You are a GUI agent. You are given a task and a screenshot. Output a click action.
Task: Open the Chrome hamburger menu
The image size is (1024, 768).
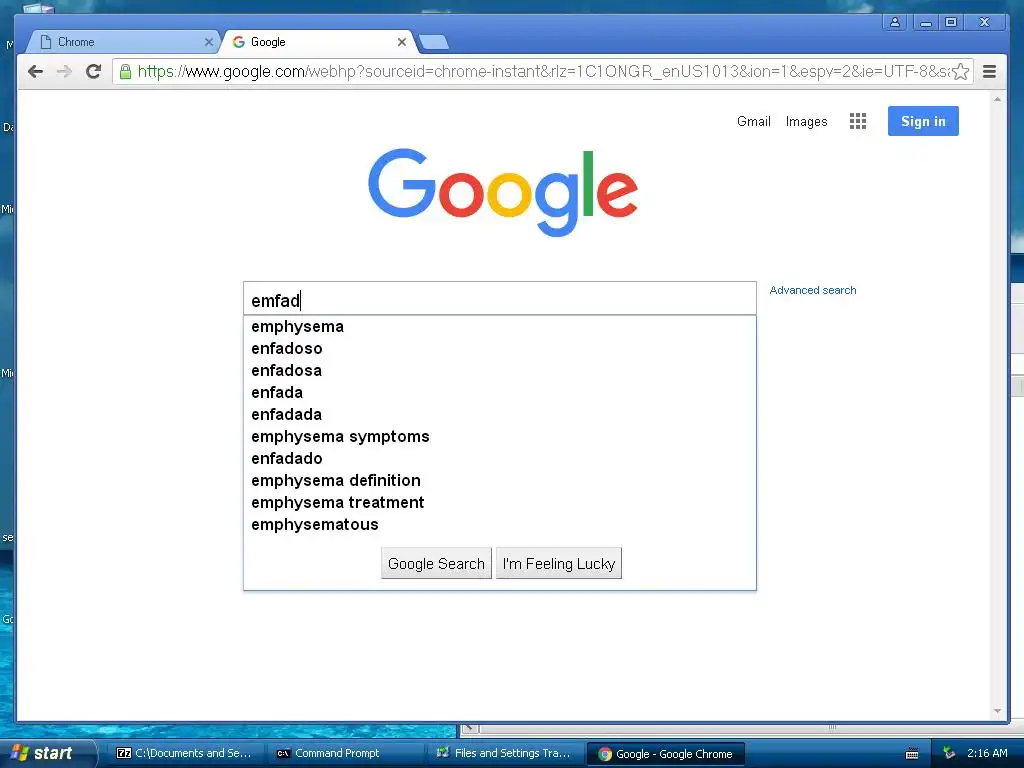tap(989, 71)
